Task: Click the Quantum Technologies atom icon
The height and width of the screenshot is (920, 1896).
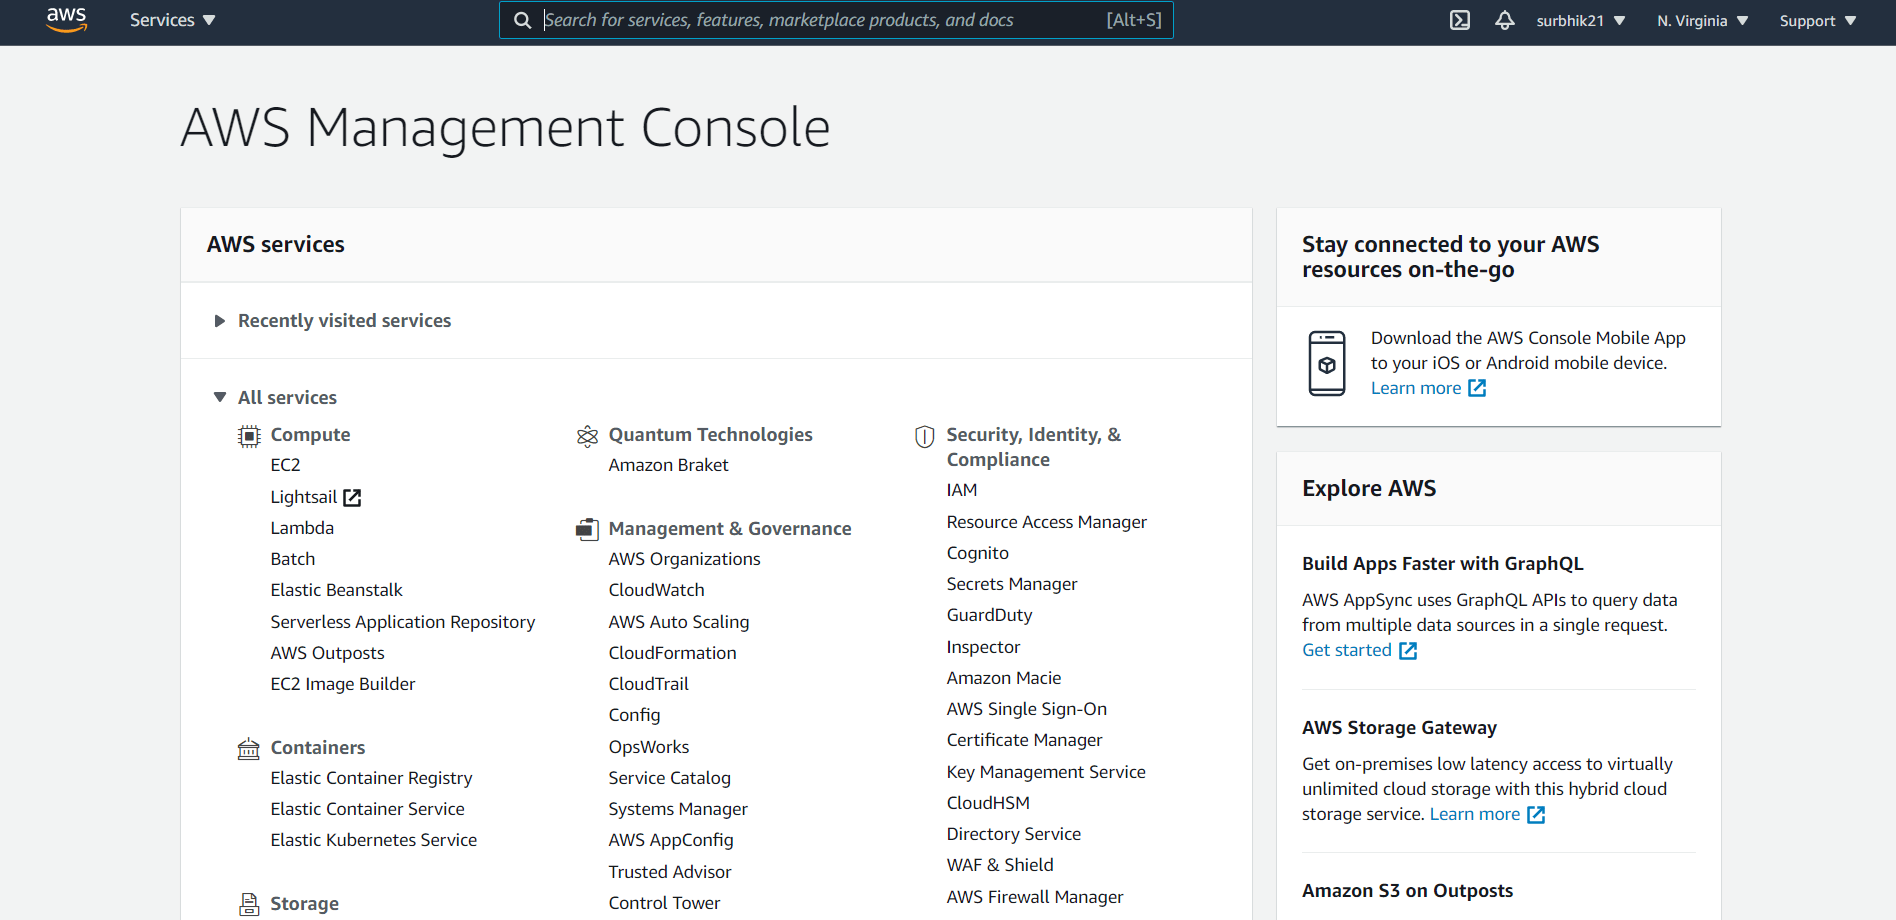Action: point(587,435)
